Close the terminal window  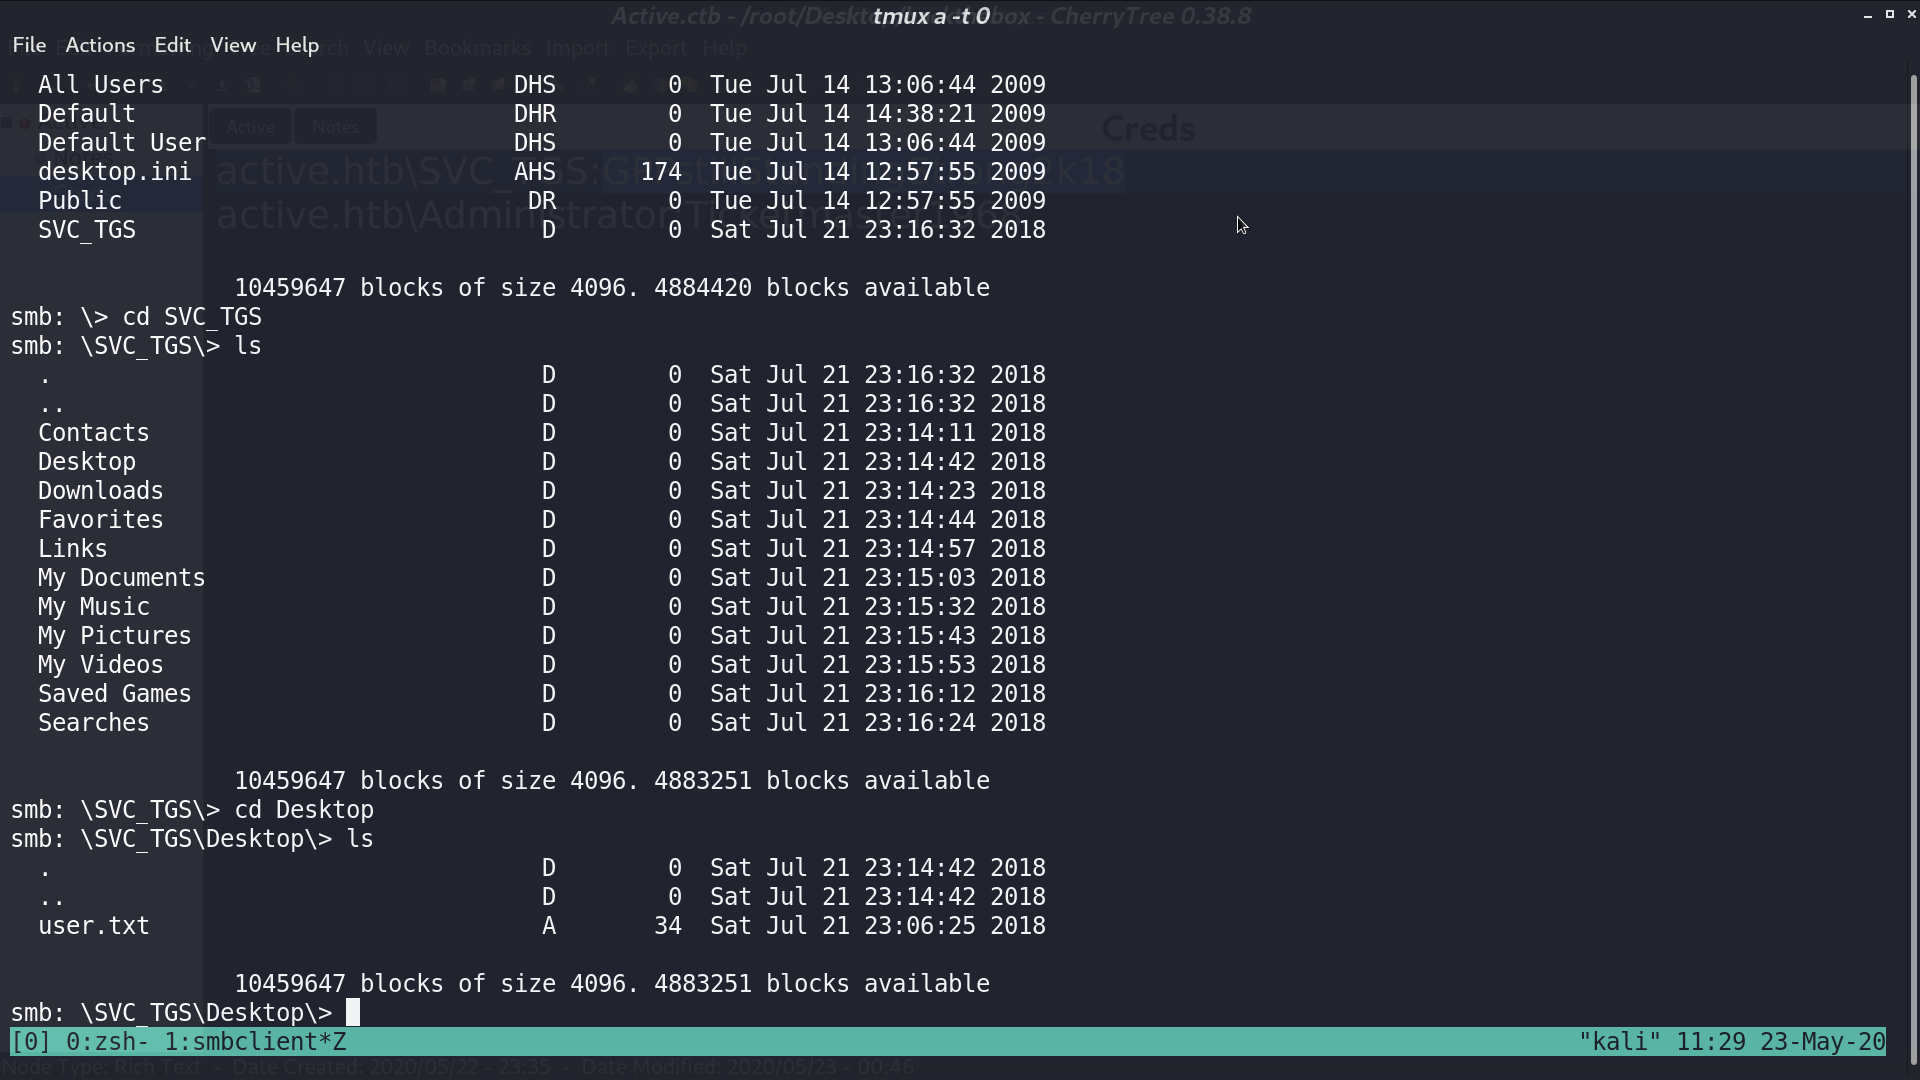pos(1911,14)
